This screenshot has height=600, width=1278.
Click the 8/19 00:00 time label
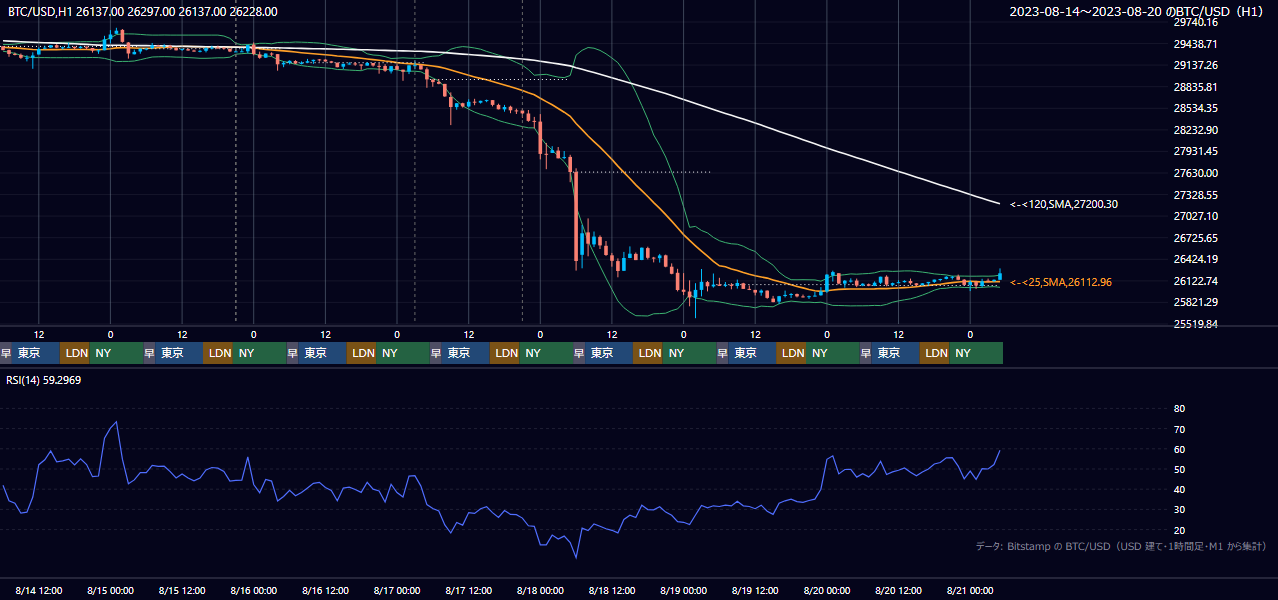(x=683, y=591)
